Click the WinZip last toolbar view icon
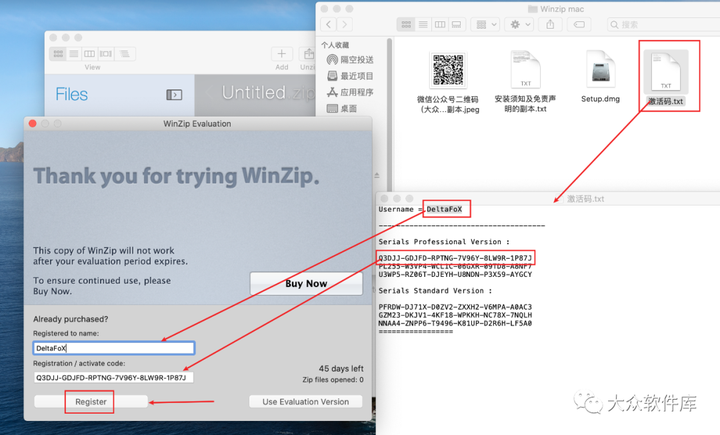This screenshot has height=435, width=720. (x=124, y=54)
